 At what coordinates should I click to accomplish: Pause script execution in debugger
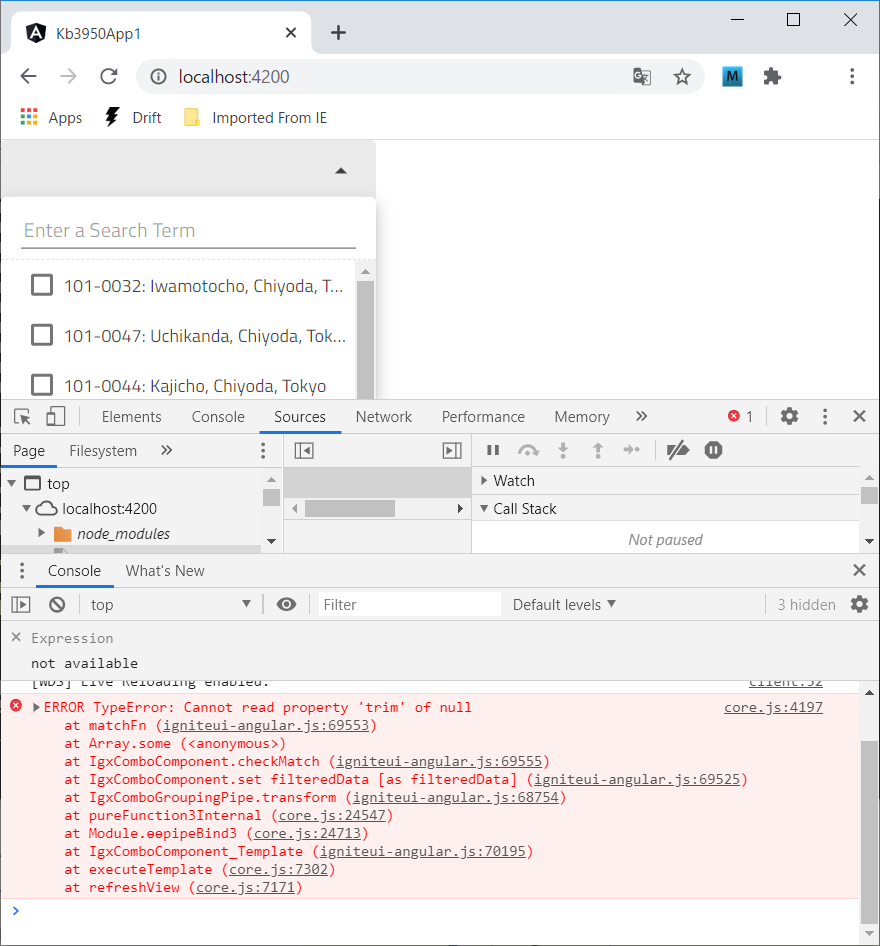492,450
